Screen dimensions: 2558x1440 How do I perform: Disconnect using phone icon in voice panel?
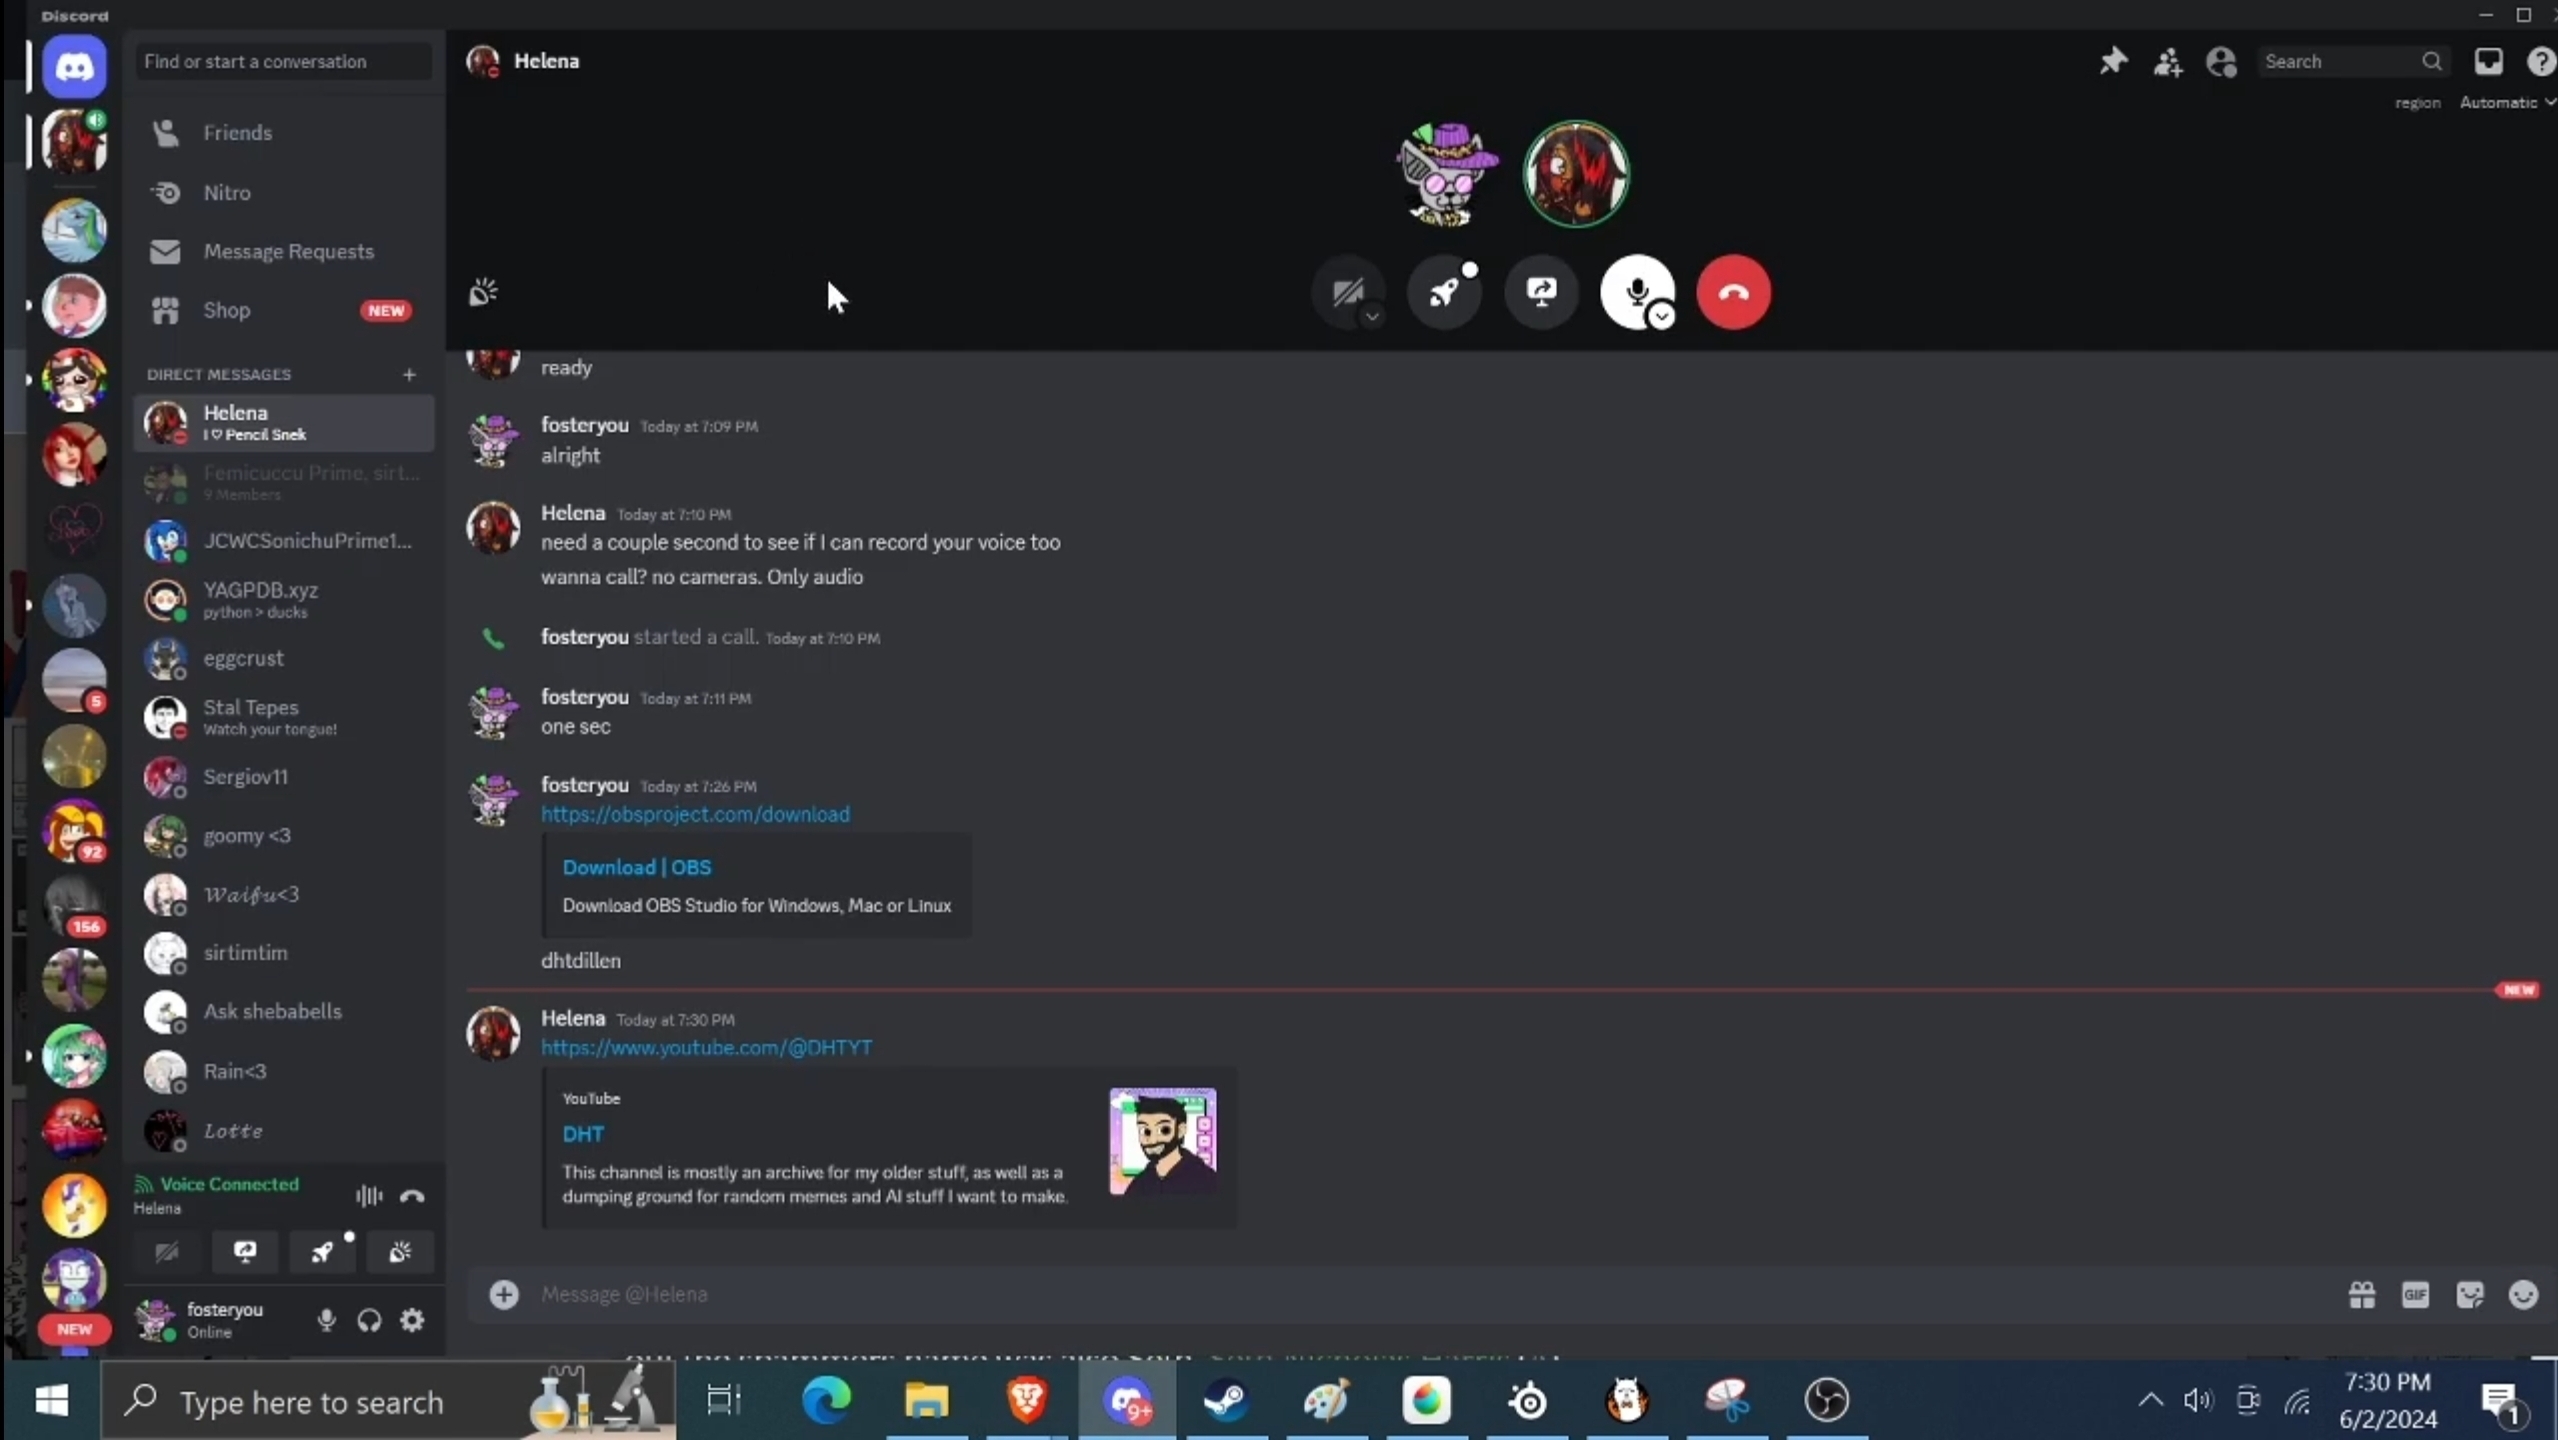pyautogui.click(x=412, y=1195)
